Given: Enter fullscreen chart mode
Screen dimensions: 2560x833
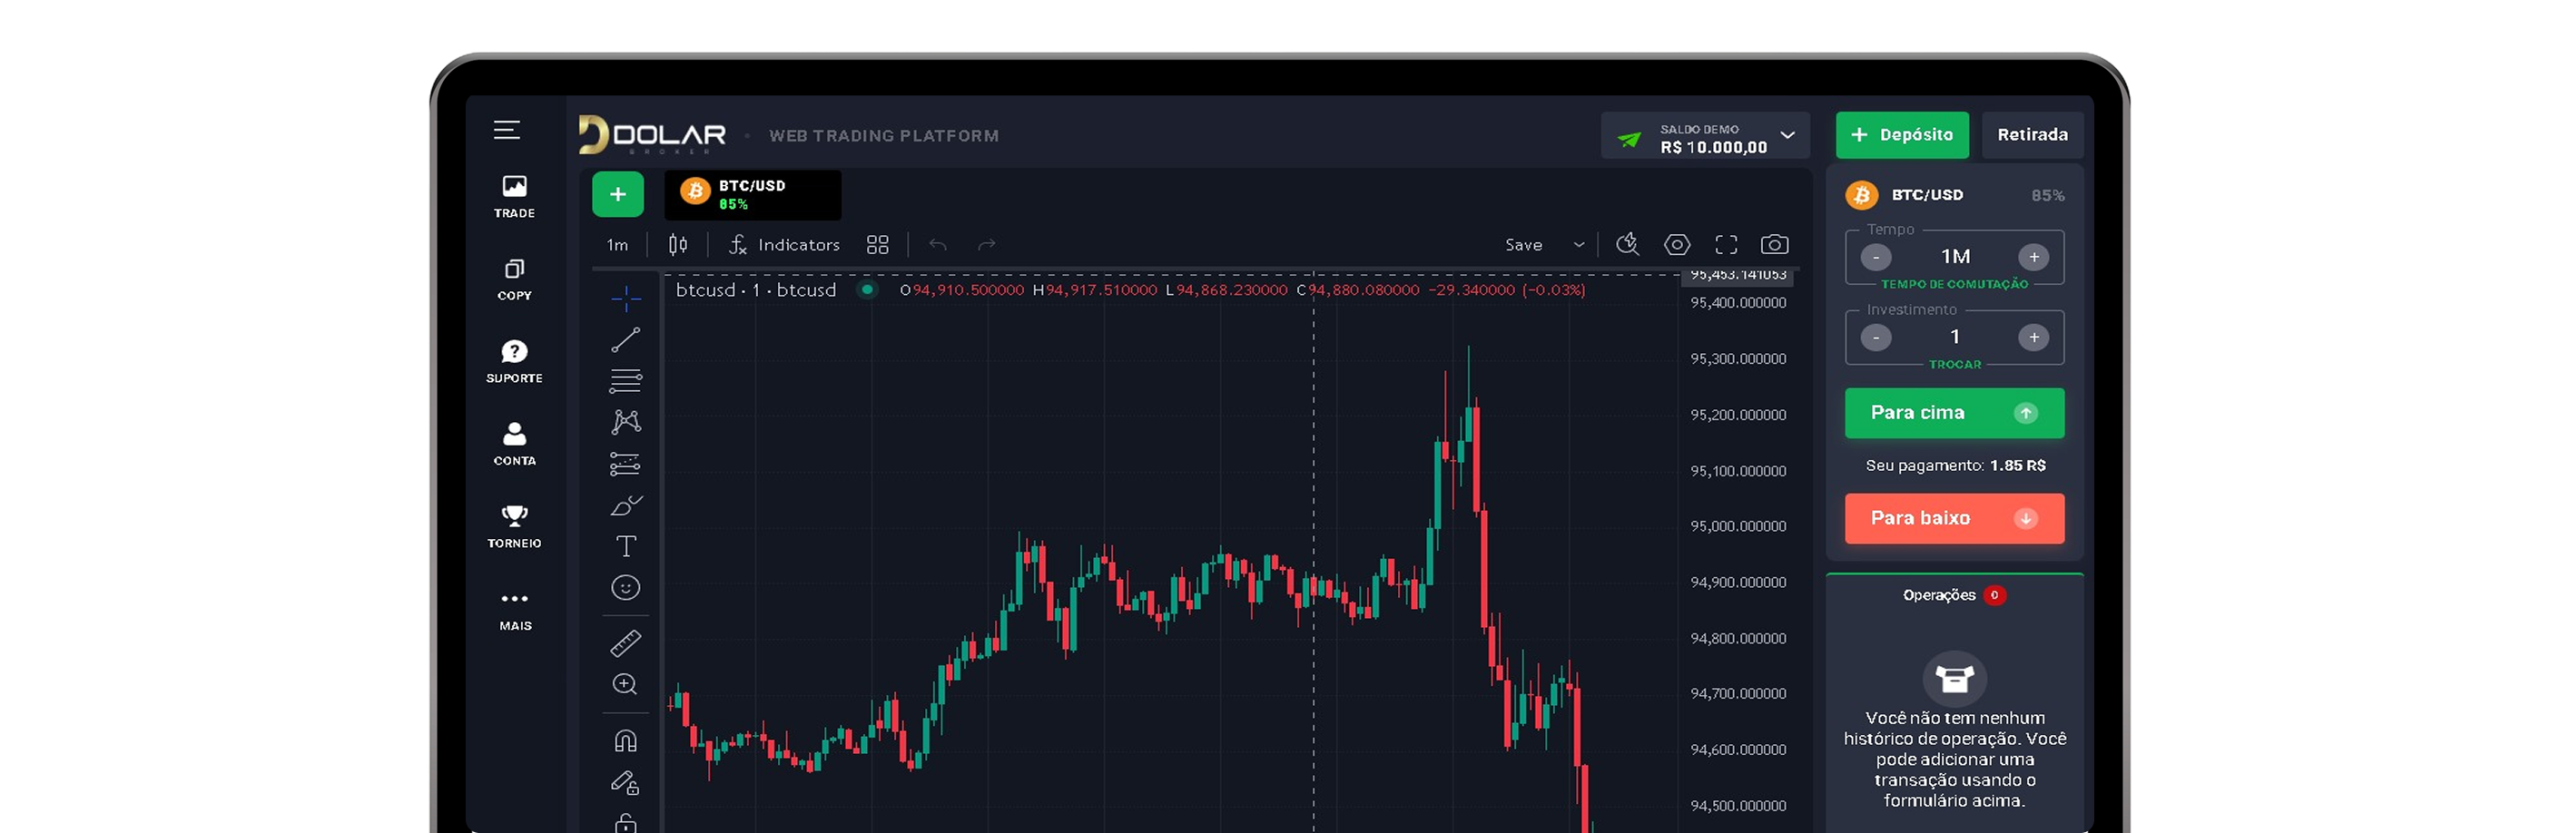Looking at the screenshot, I should tap(1726, 245).
